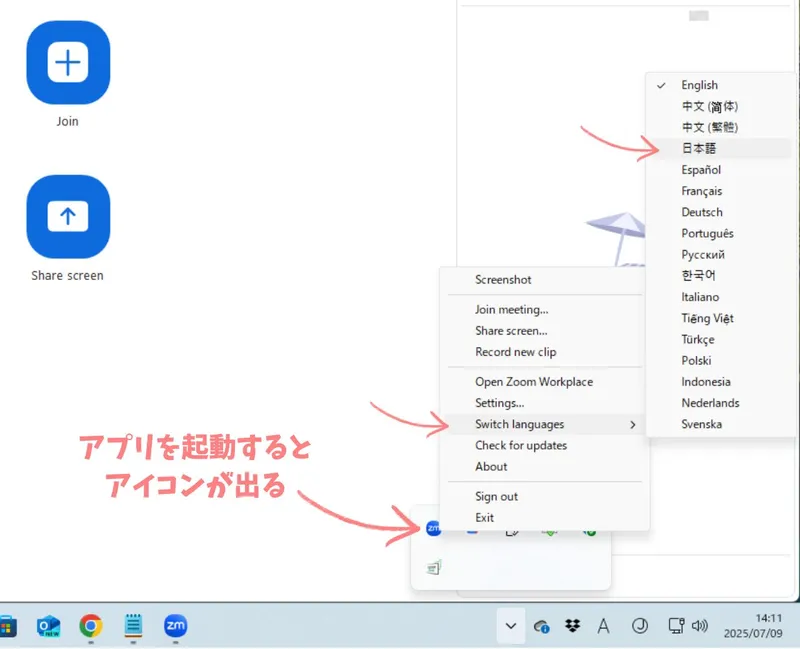Open the Notepad icon on taskbar
This screenshot has width=800, height=649.
click(133, 626)
